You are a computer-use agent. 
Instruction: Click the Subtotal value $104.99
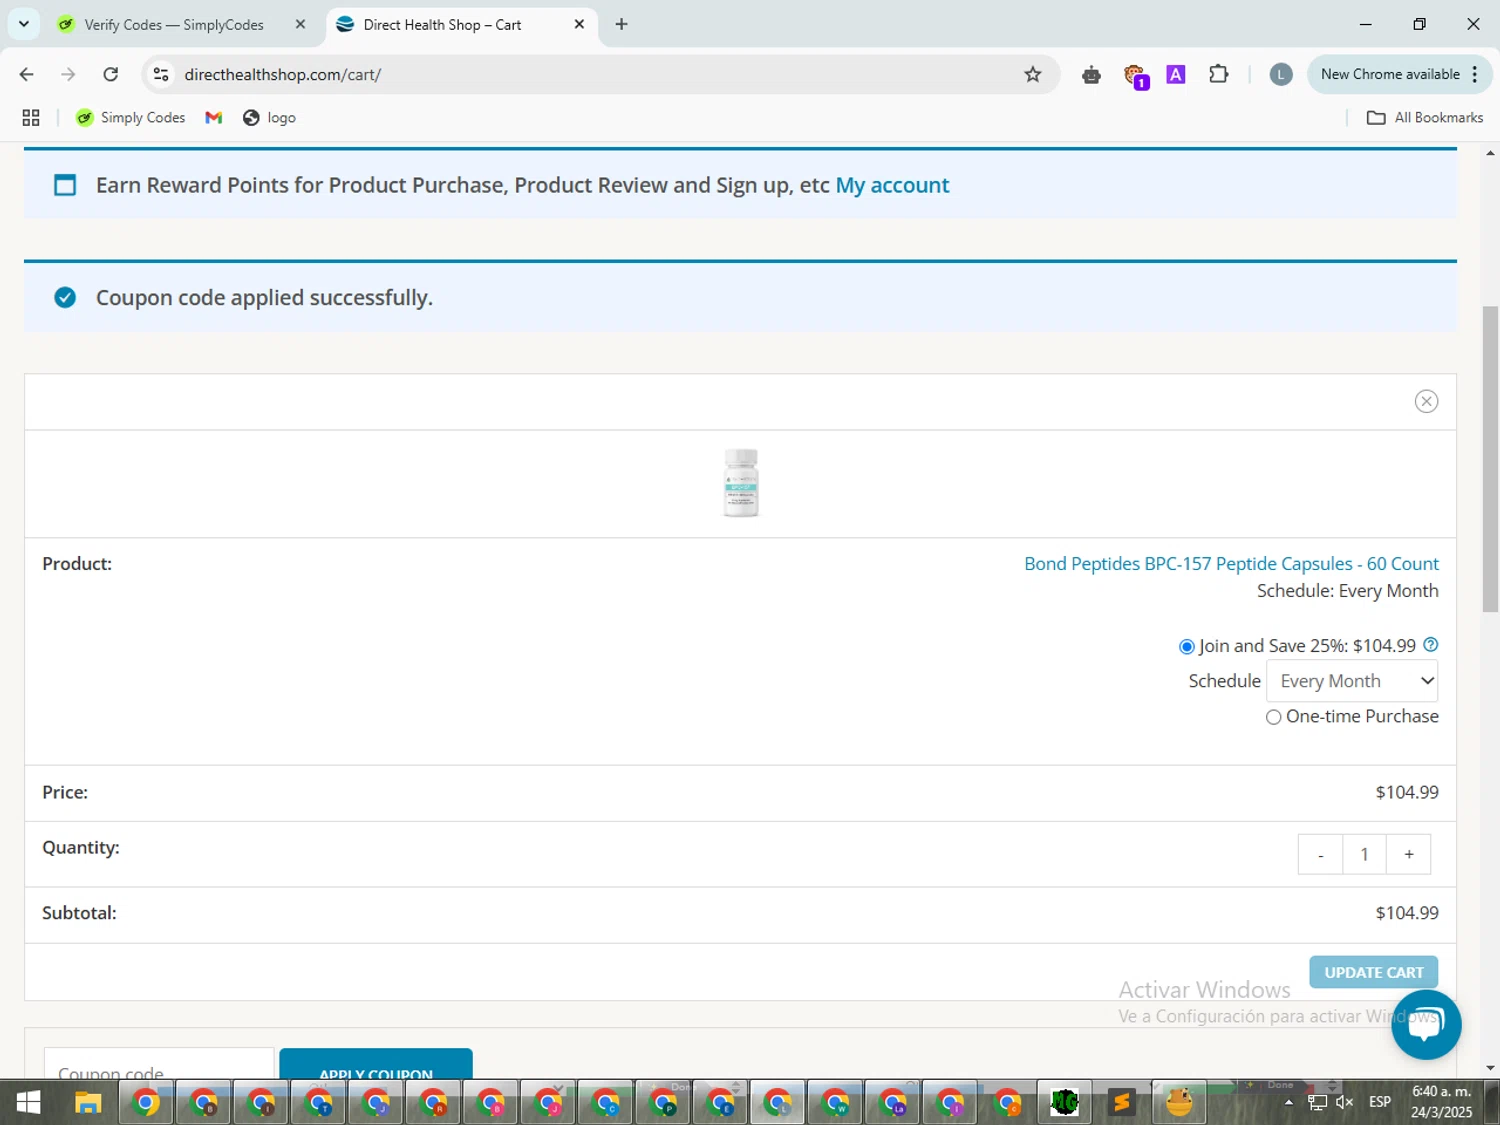tap(1407, 913)
